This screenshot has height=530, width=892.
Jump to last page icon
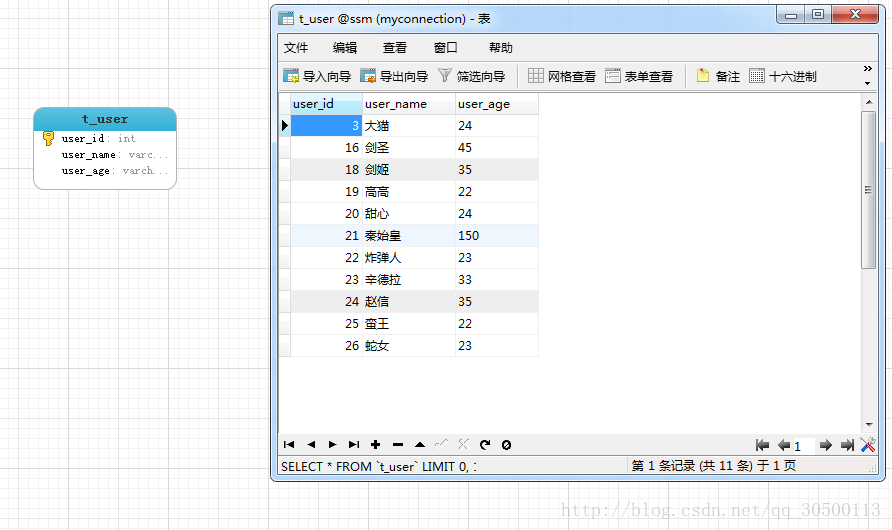point(848,445)
